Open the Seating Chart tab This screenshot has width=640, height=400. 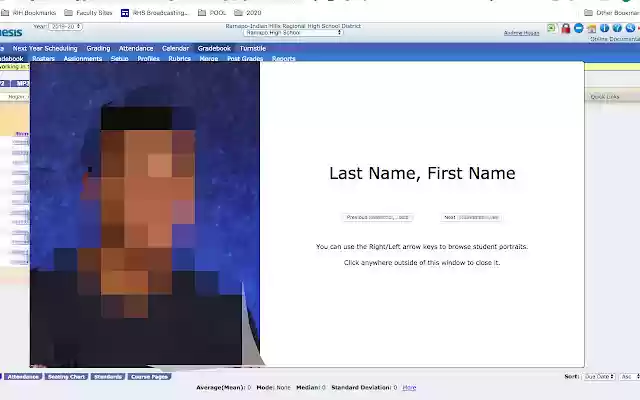pos(66,376)
